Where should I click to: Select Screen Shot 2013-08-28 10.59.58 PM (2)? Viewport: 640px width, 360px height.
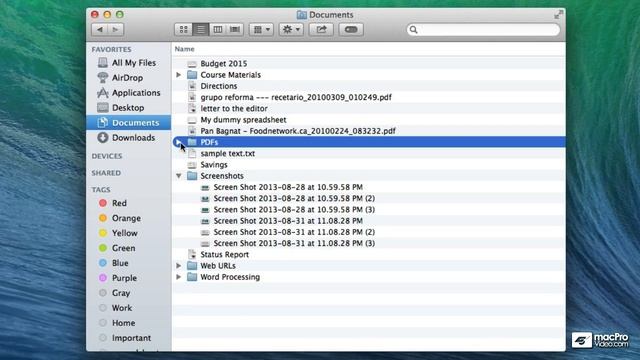(x=294, y=198)
